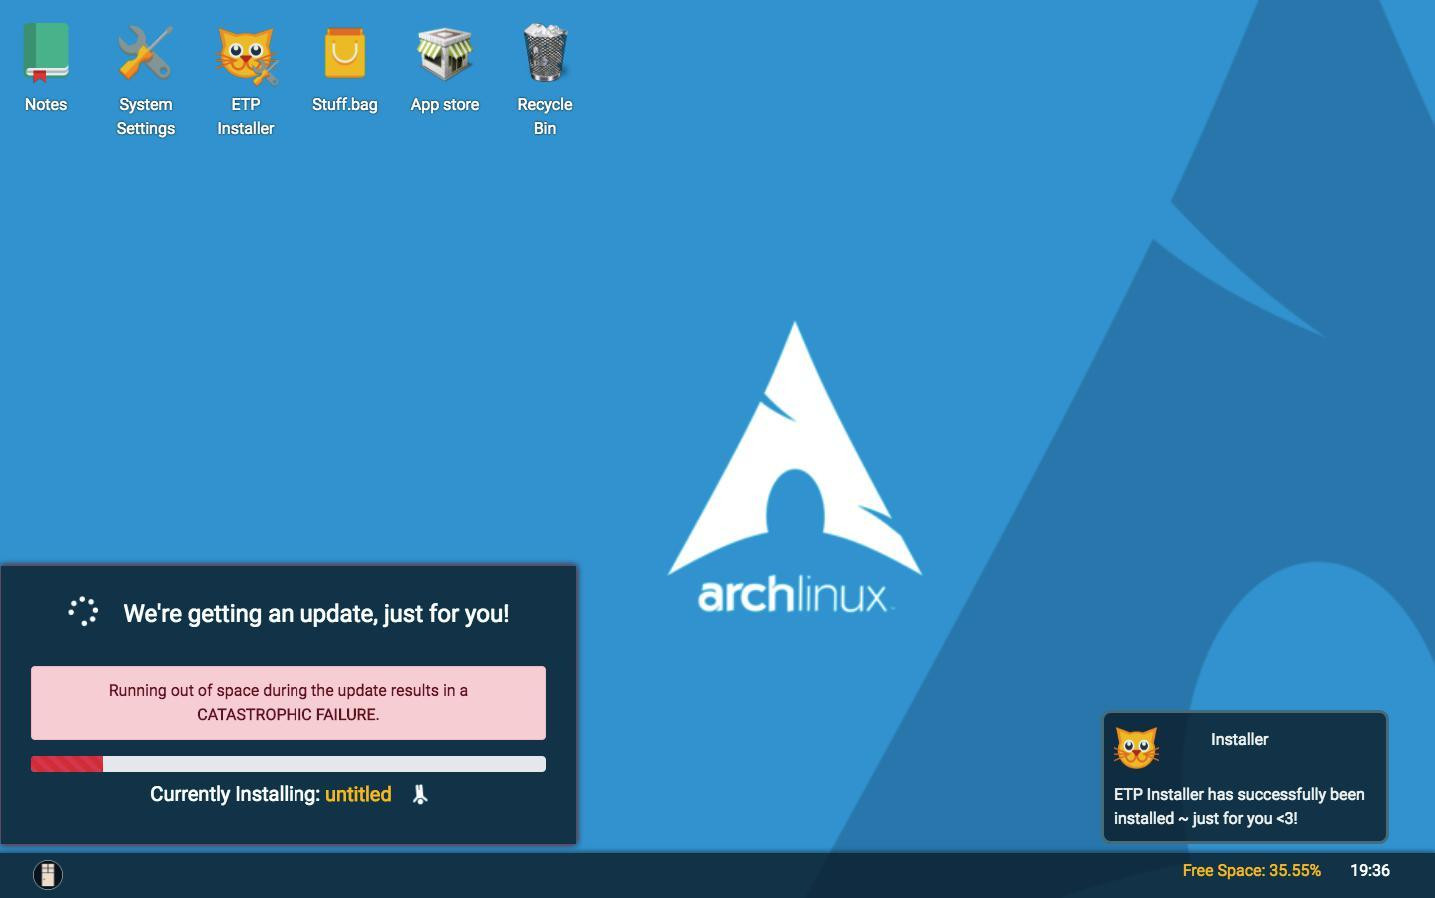Viewport: 1435px width, 898px height.
Task: Click the 'Installer' notification title
Action: [x=1239, y=739]
